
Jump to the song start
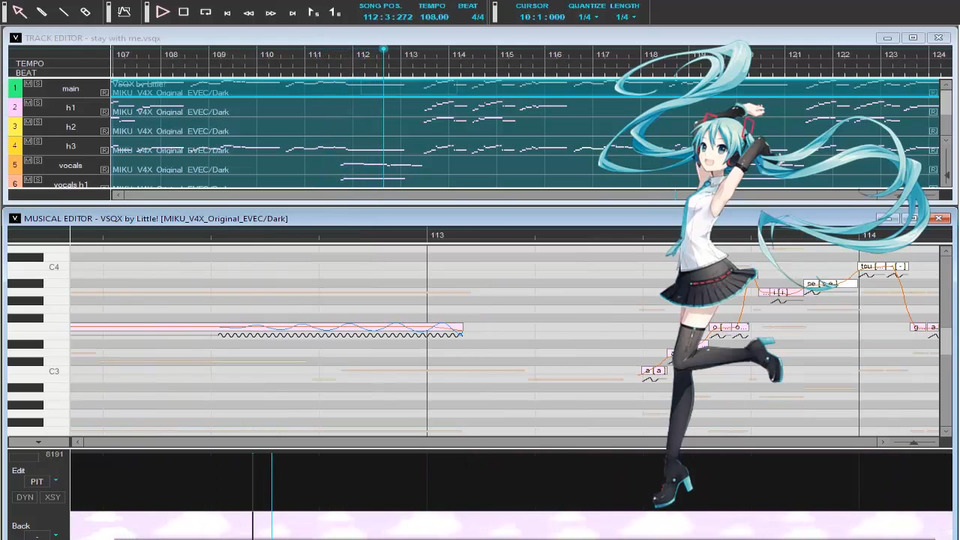(227, 12)
